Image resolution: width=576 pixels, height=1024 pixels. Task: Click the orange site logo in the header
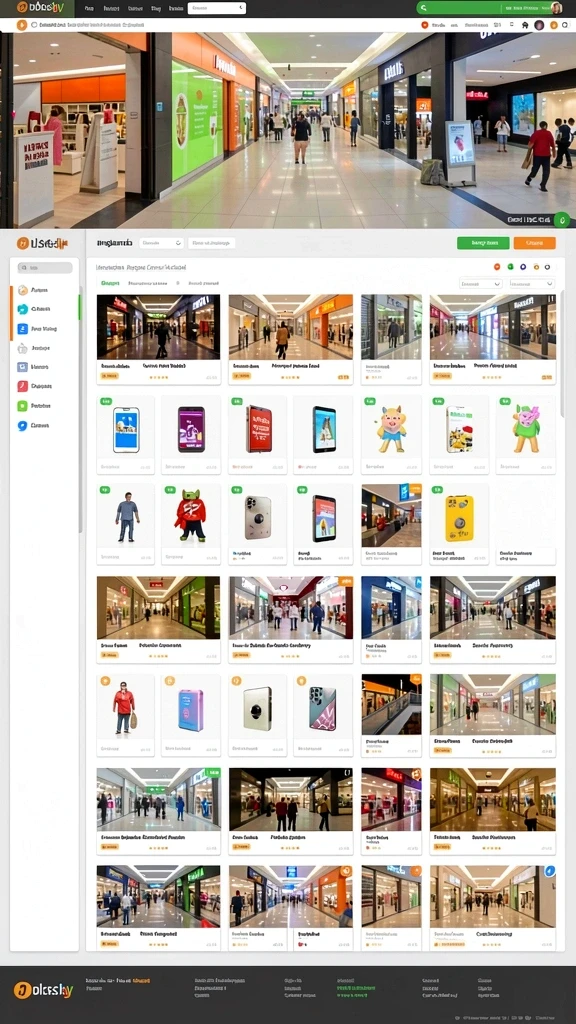[40, 8]
